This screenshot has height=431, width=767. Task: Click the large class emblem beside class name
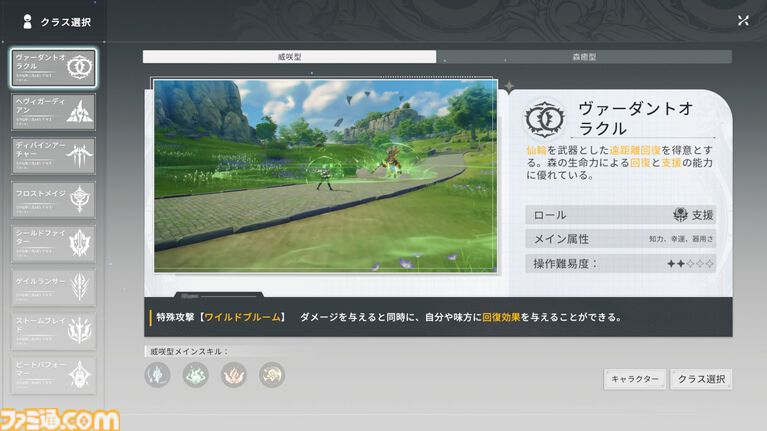pos(546,118)
